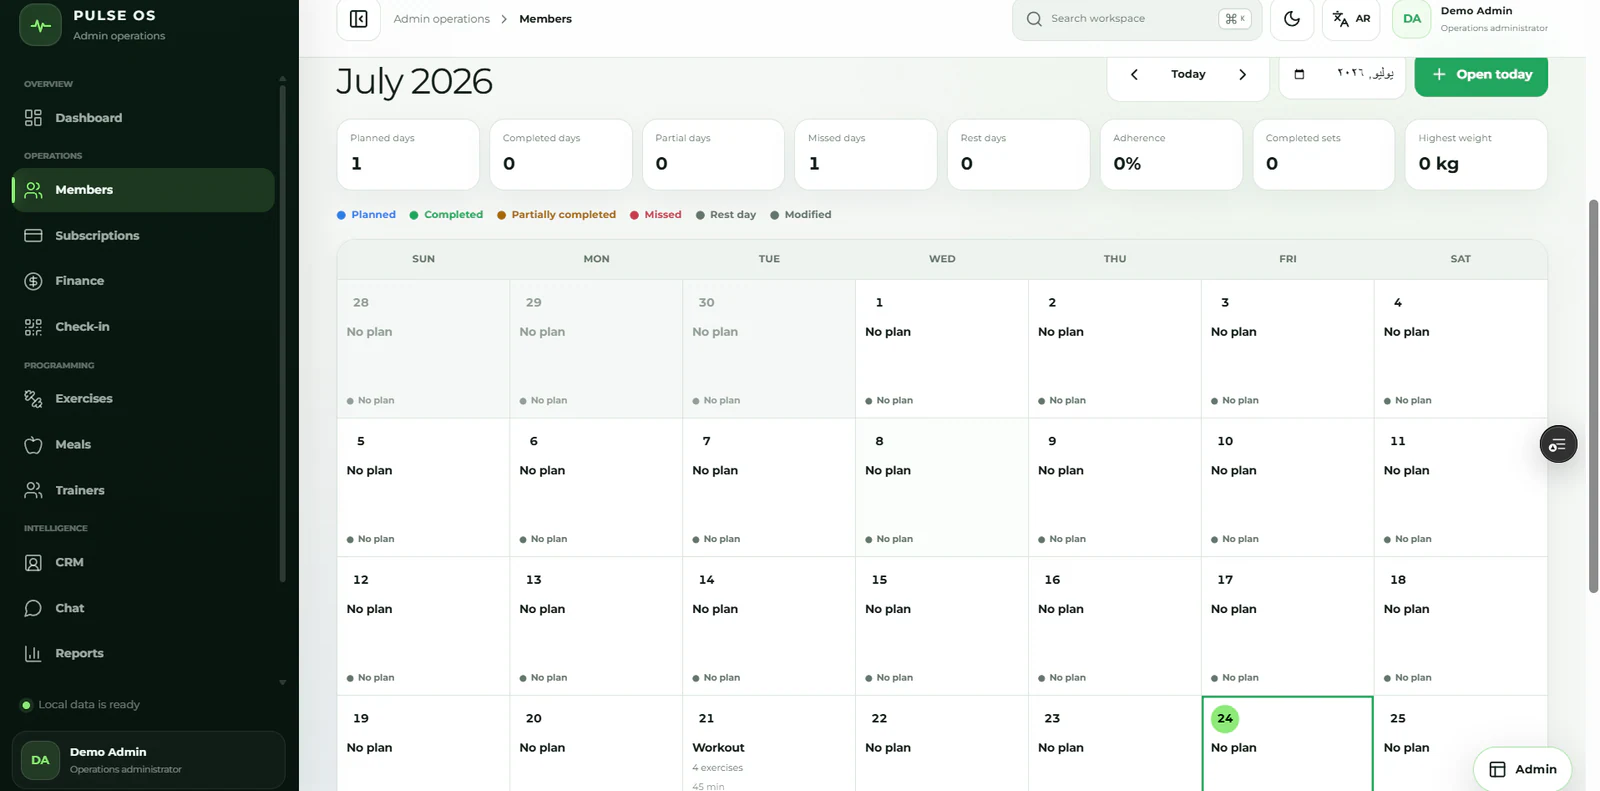
Task: Click Open today button
Action: pos(1481,75)
